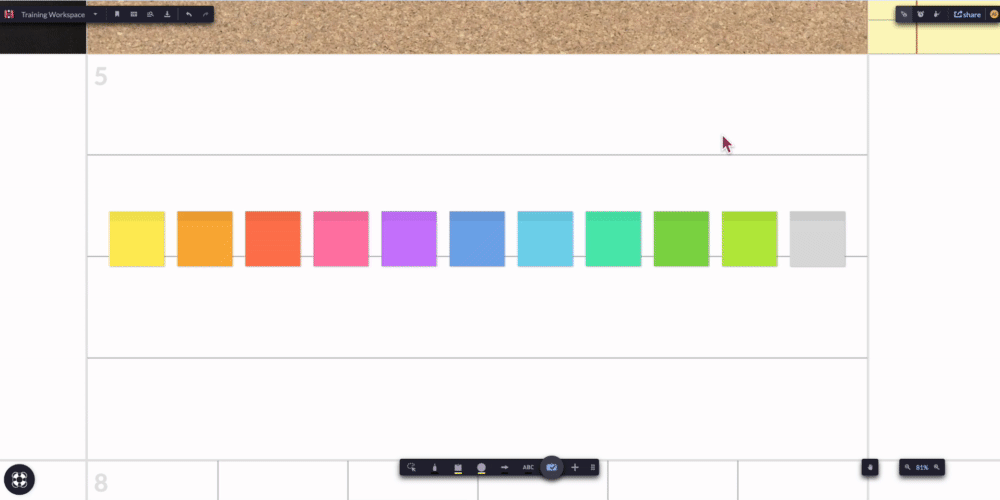This screenshot has height=500, width=1000.
Task: Start the voting session icon
Action: click(937, 14)
